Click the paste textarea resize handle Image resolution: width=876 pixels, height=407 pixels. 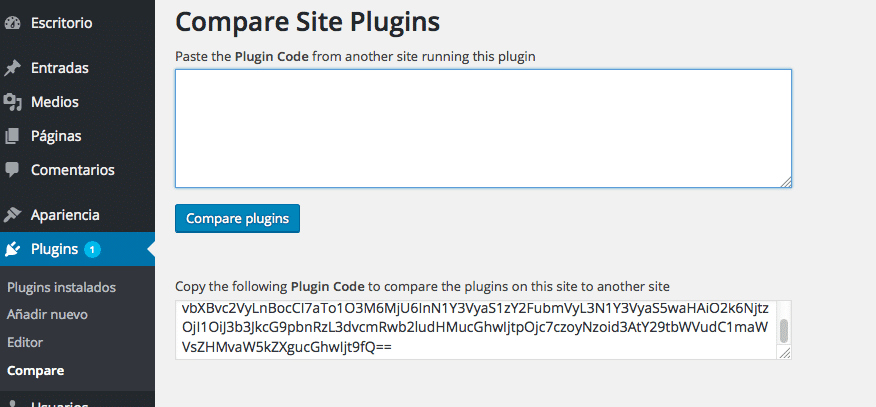pos(786,182)
